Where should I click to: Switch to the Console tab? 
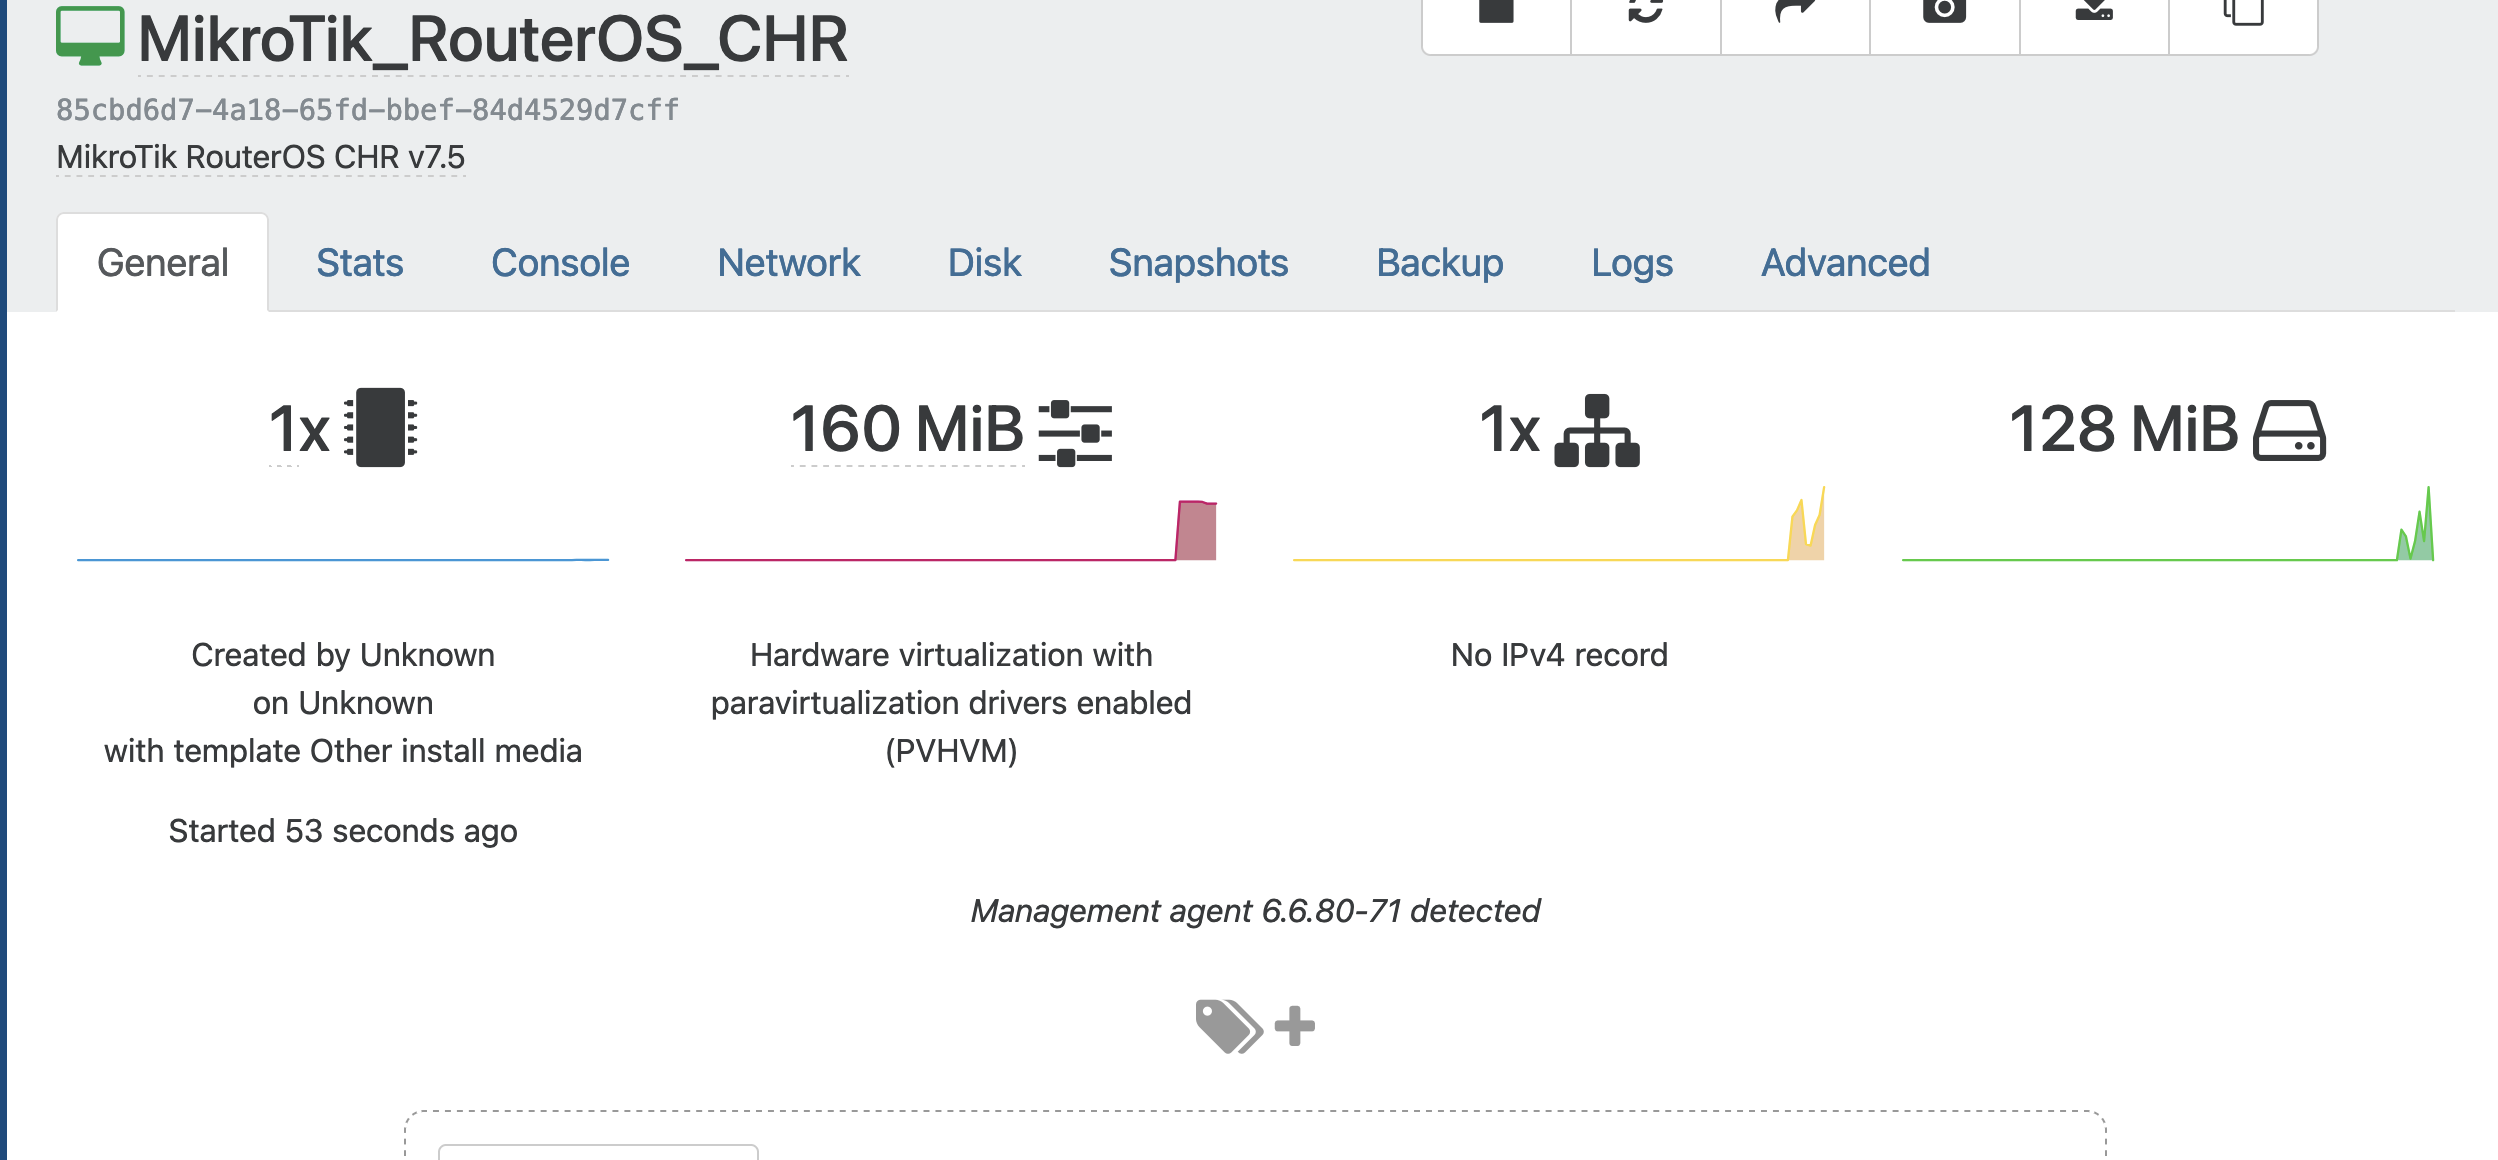pyautogui.click(x=560, y=263)
